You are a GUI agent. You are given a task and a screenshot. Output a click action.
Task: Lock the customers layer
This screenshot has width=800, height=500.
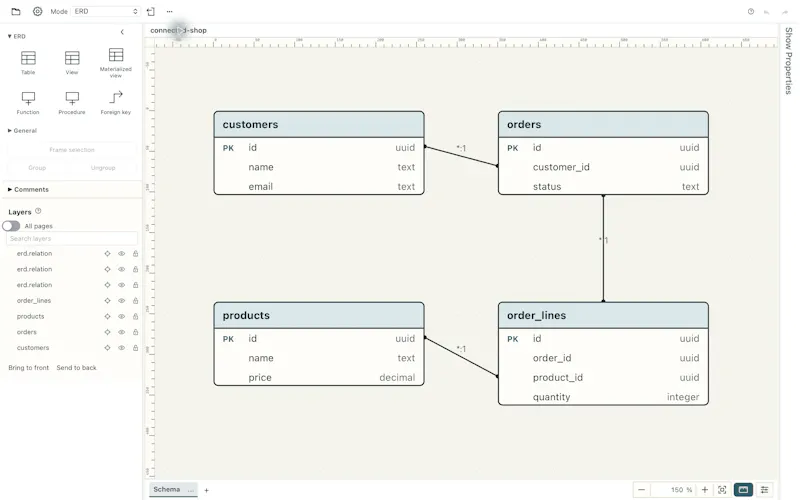[135, 348]
